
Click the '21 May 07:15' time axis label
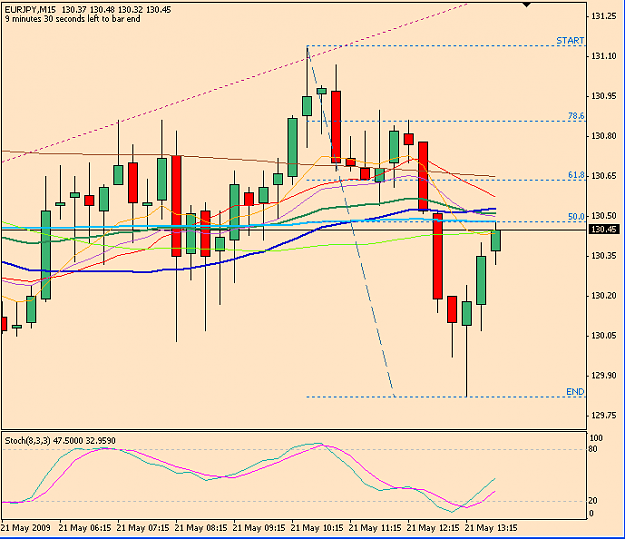coord(143,528)
